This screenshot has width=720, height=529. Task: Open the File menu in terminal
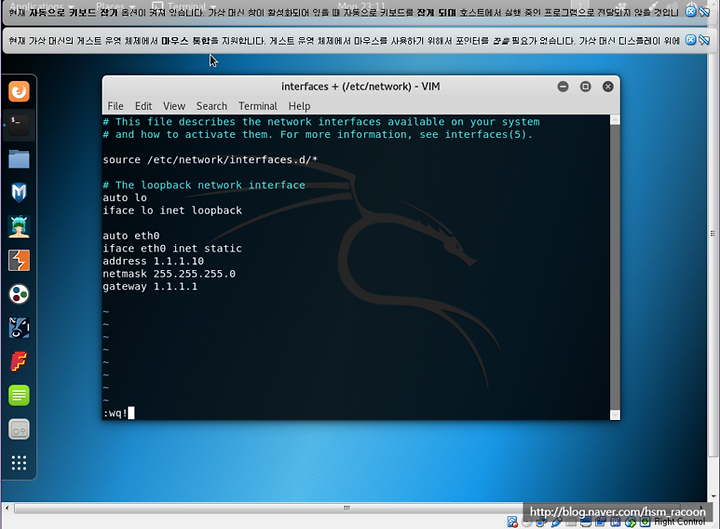tap(115, 106)
